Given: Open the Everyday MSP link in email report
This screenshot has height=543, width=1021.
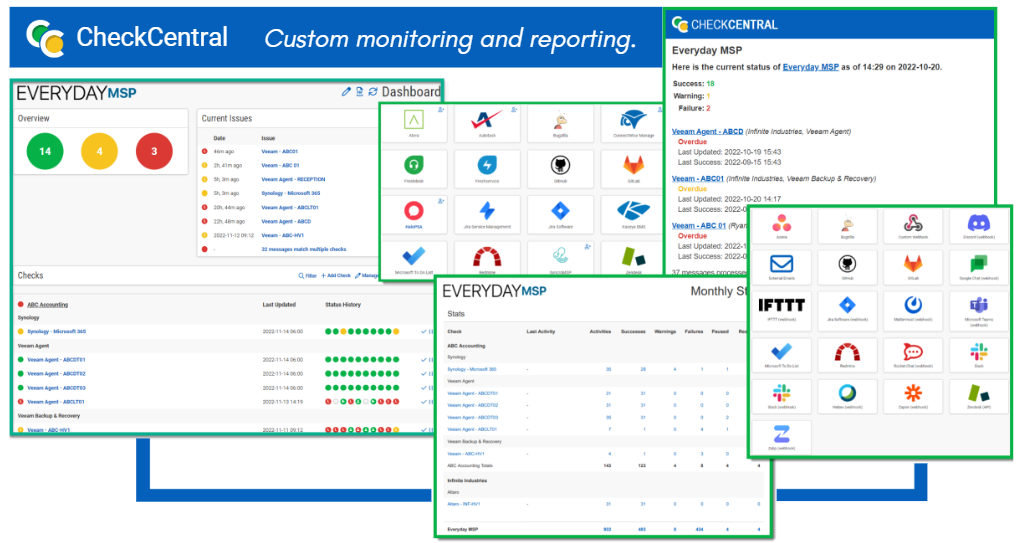Looking at the screenshot, I should (810, 67).
